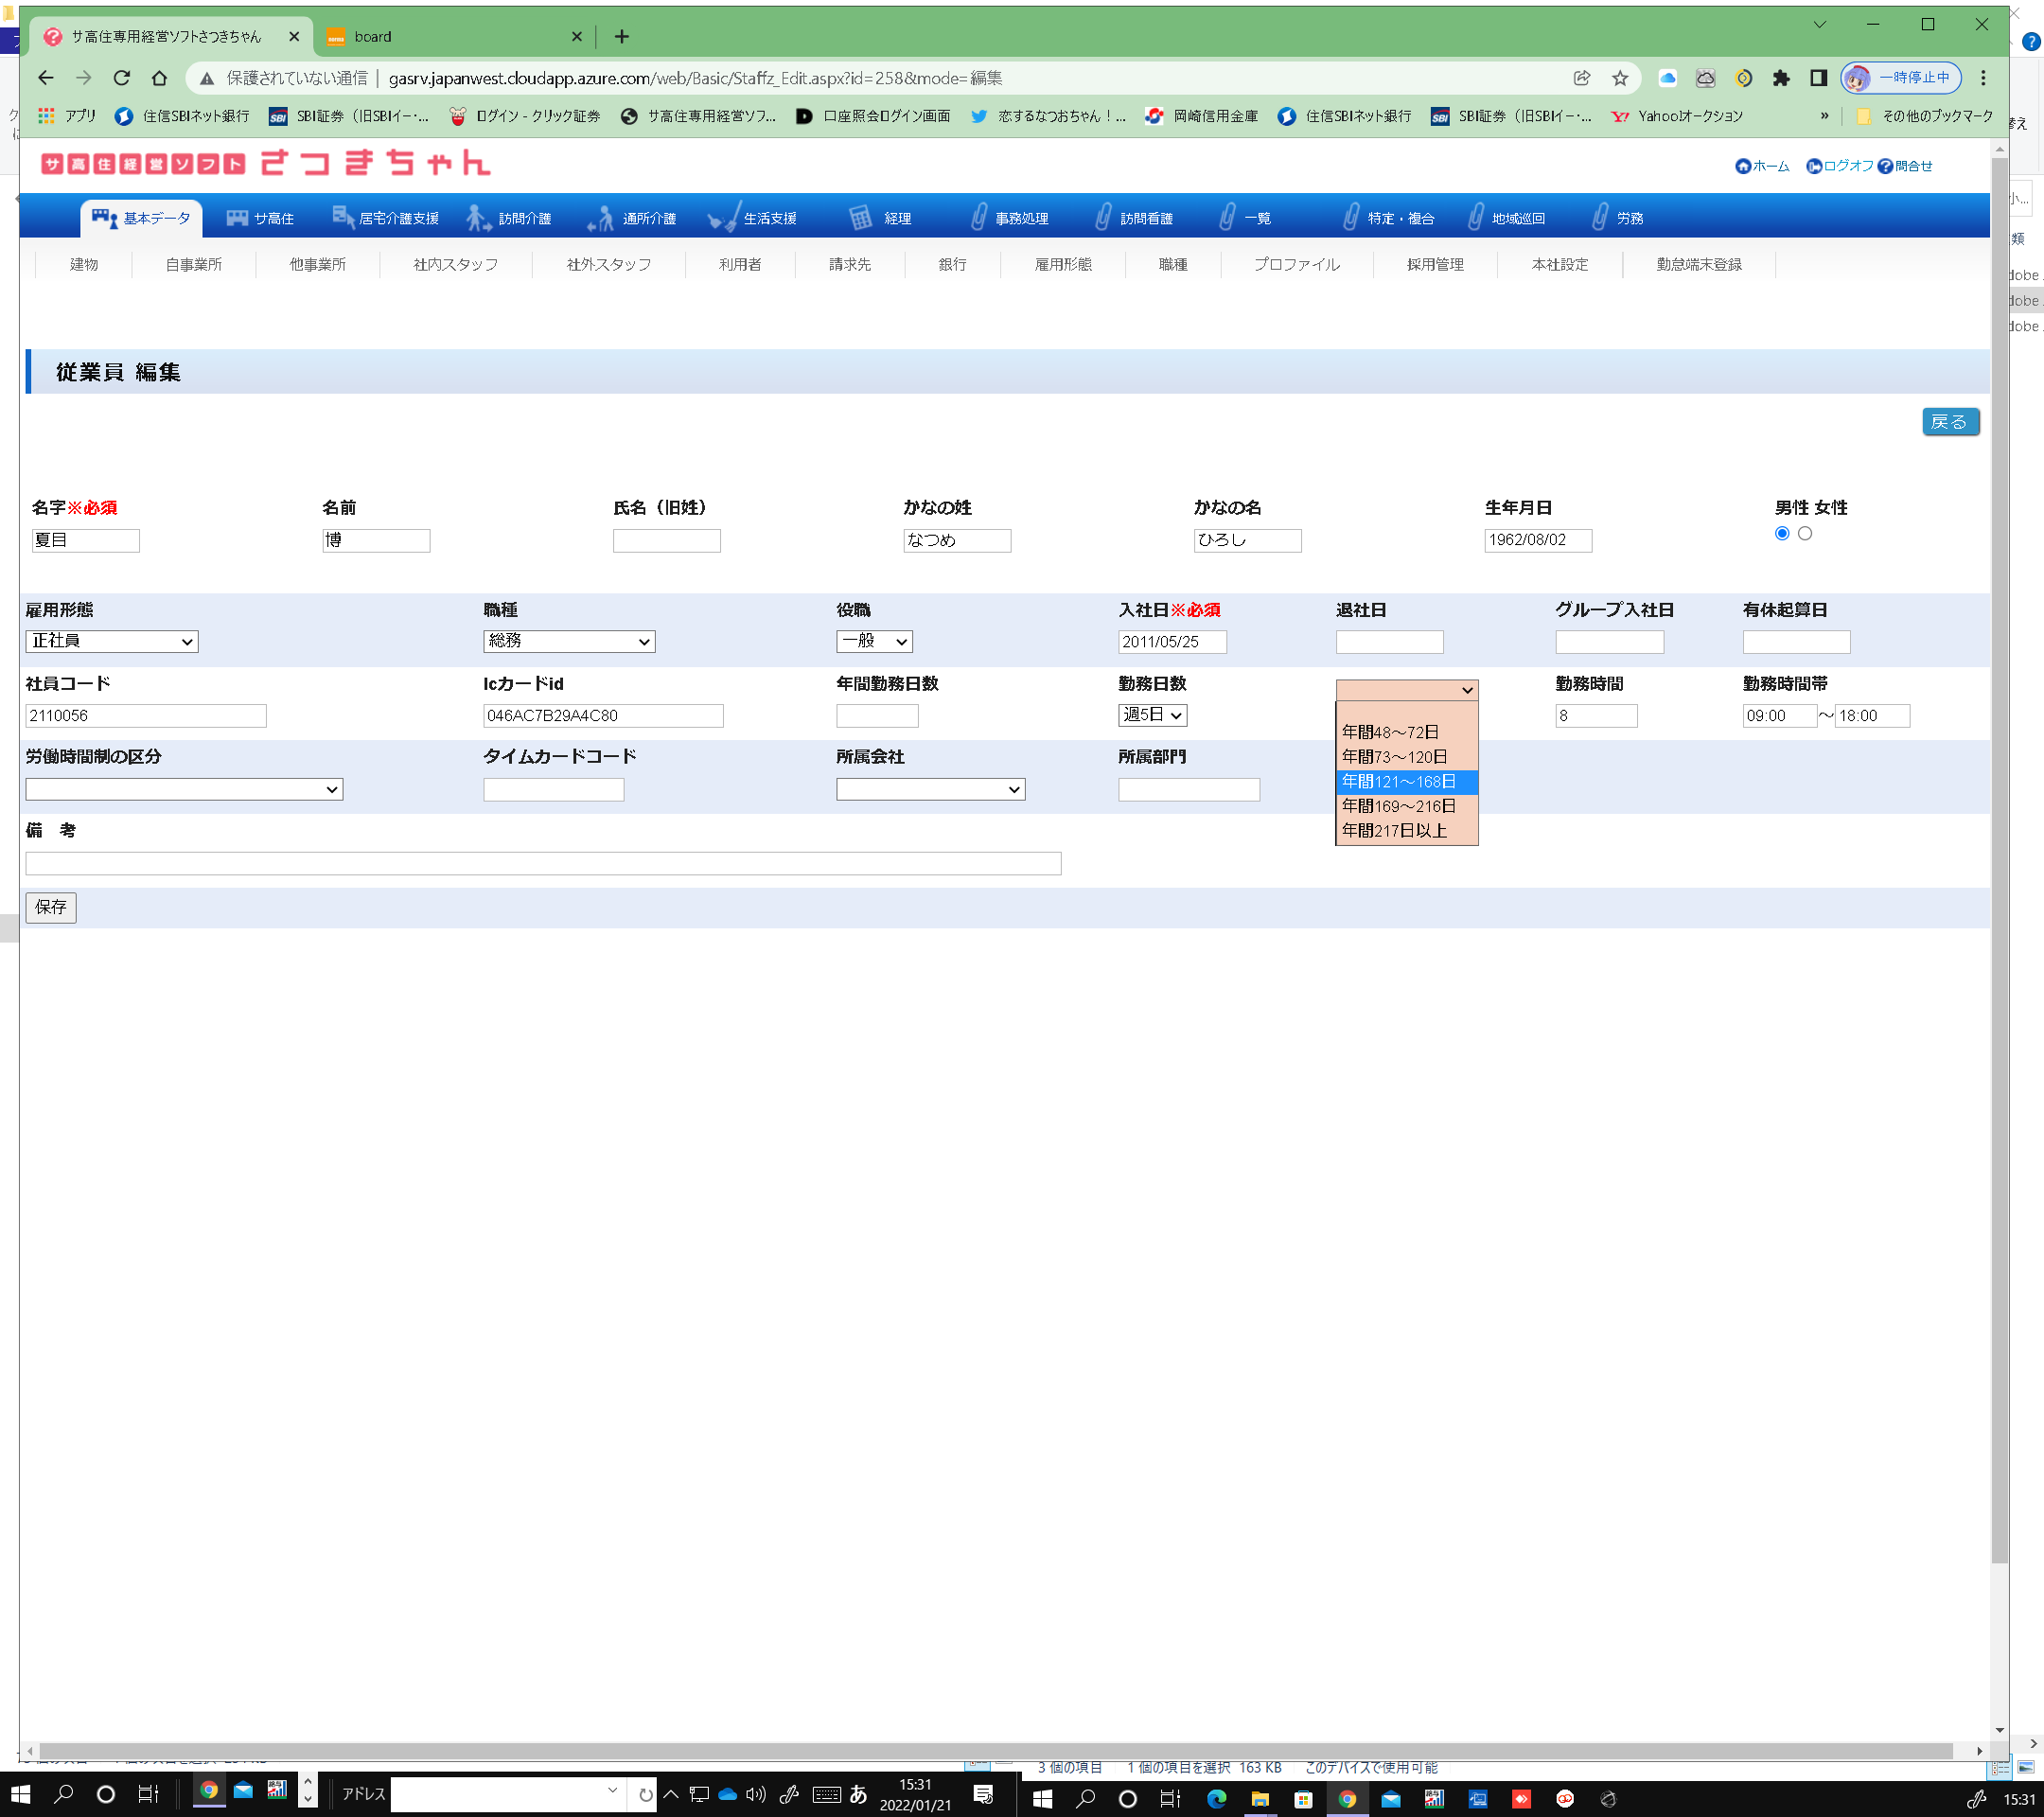
Task: Choose 年間169～216日 from the open list
Action: (x=1399, y=806)
